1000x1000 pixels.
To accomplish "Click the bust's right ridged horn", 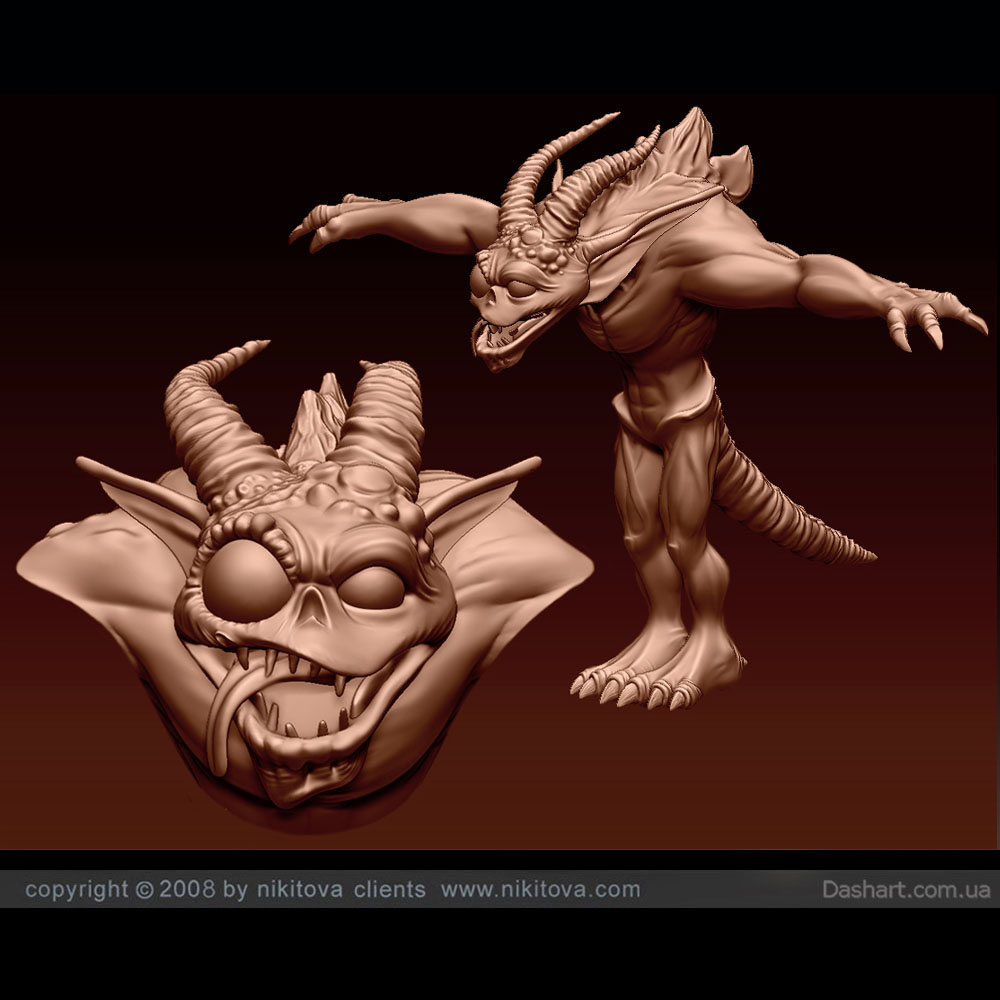I will 385,420.
